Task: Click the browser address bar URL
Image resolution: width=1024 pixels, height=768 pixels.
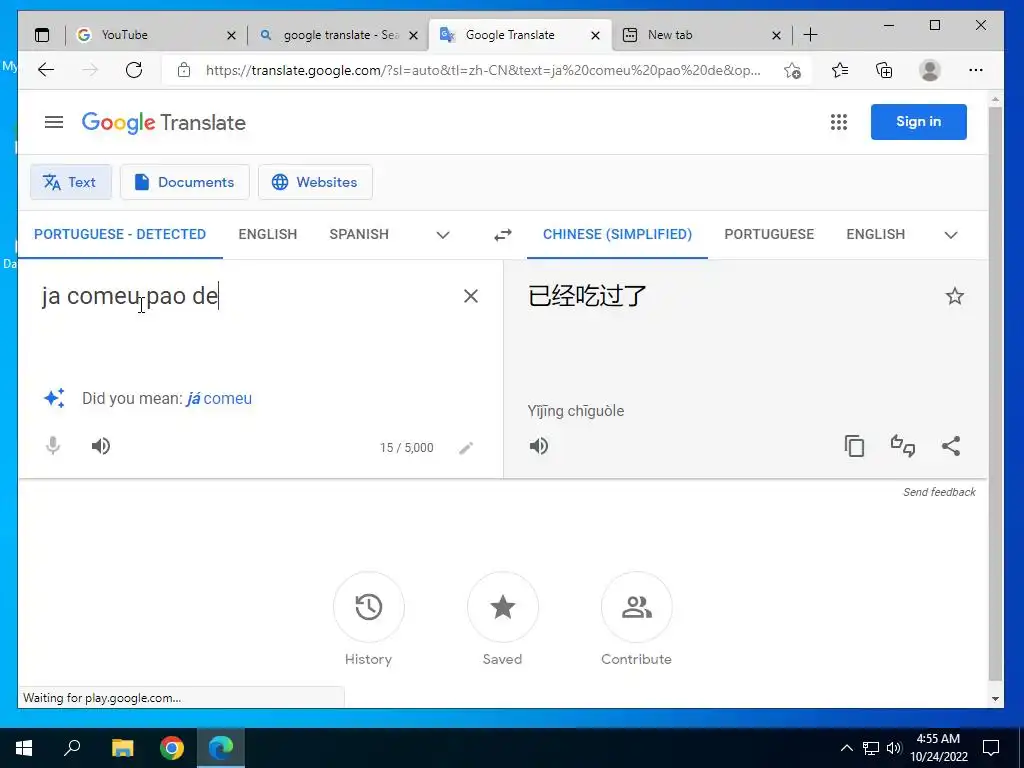Action: [x=483, y=70]
